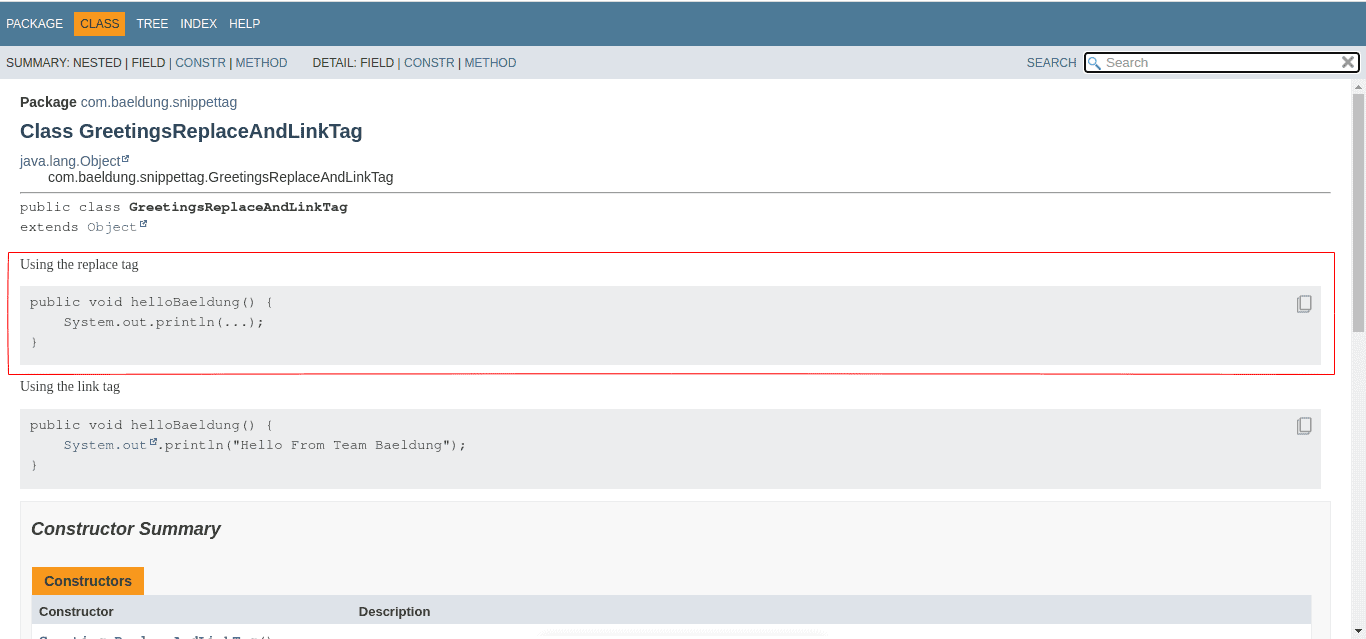Click 'System.out.println(...);' code line
The height and width of the screenshot is (639, 1366).
(164, 322)
